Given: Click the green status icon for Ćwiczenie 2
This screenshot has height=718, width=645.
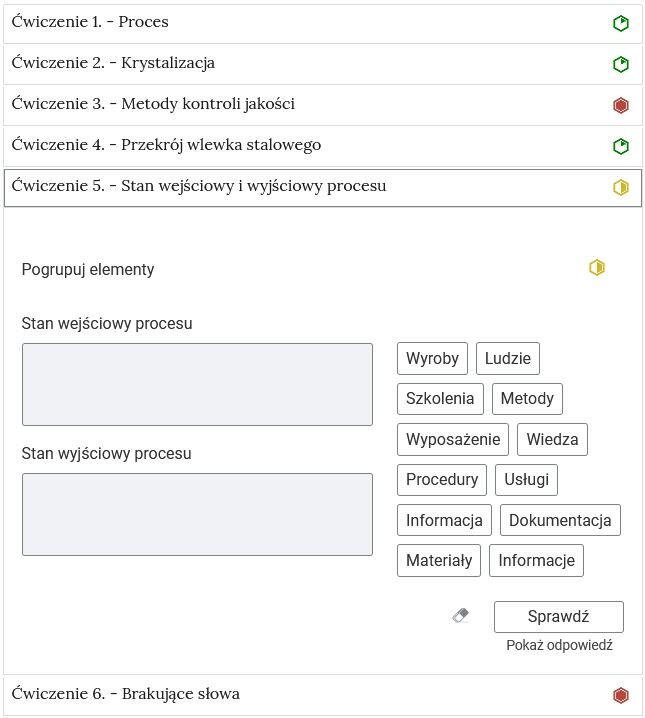Looking at the screenshot, I should [620, 65].
